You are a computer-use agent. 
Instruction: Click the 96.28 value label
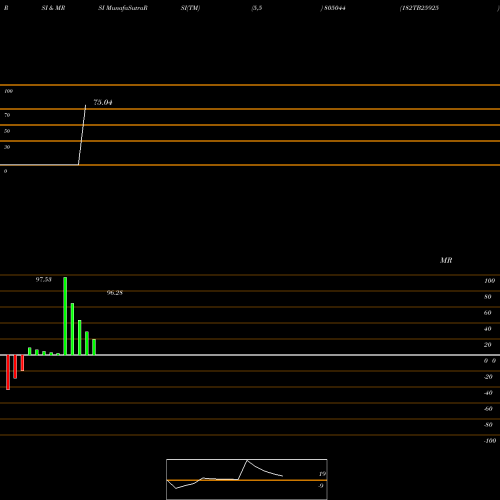[115, 293]
